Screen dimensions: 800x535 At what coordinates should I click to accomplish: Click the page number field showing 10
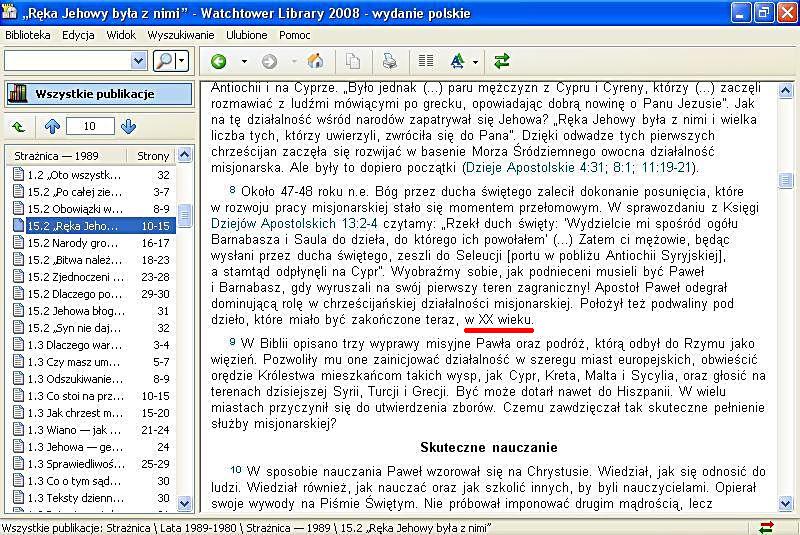click(x=90, y=127)
